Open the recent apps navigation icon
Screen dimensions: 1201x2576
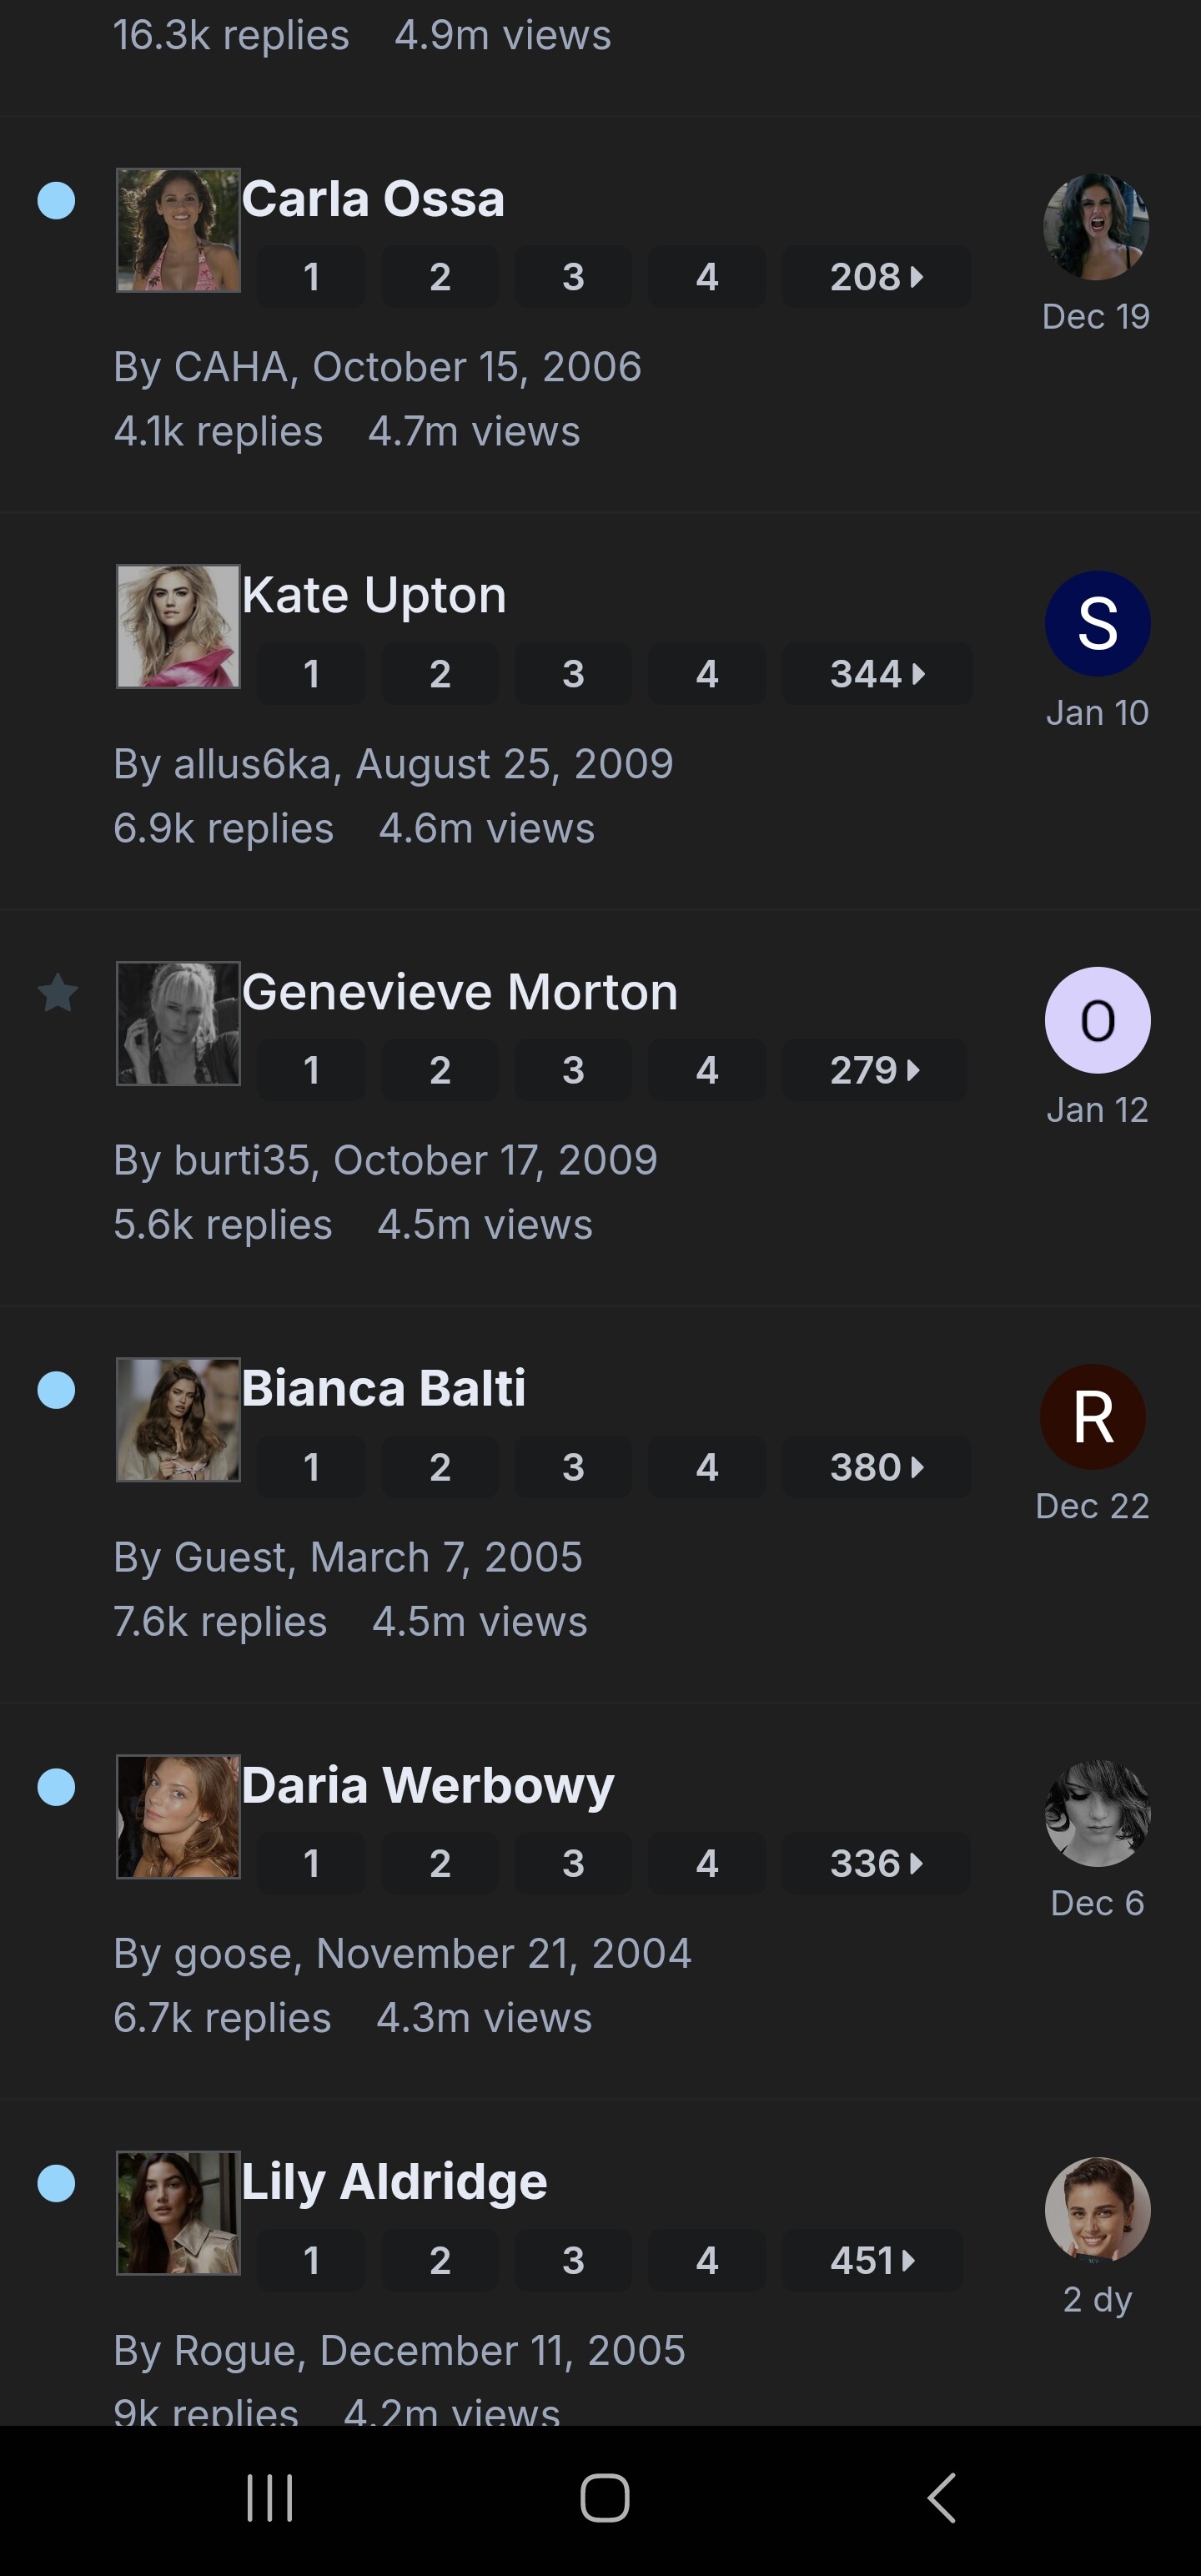click(x=269, y=2498)
